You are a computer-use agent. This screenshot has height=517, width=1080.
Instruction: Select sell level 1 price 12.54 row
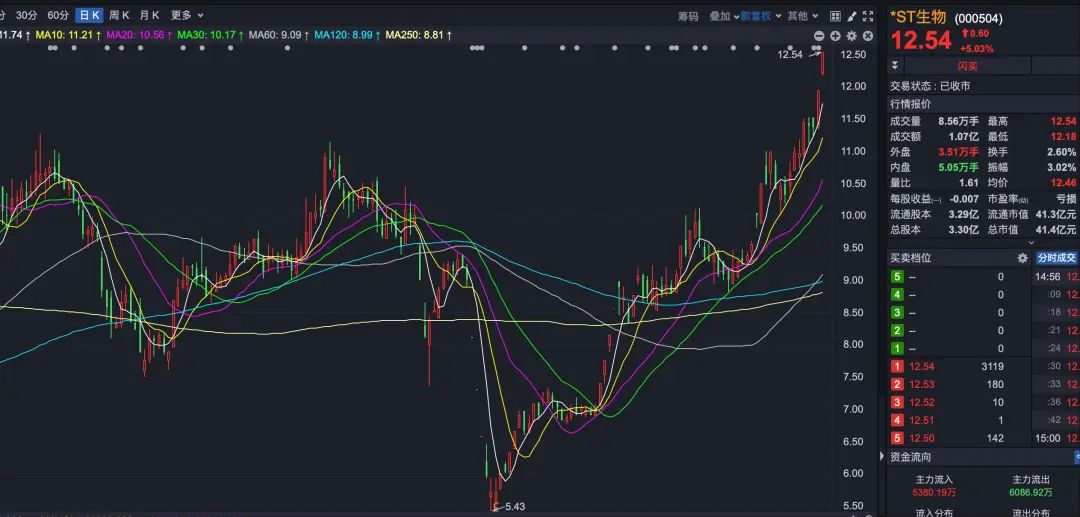click(x=958, y=366)
